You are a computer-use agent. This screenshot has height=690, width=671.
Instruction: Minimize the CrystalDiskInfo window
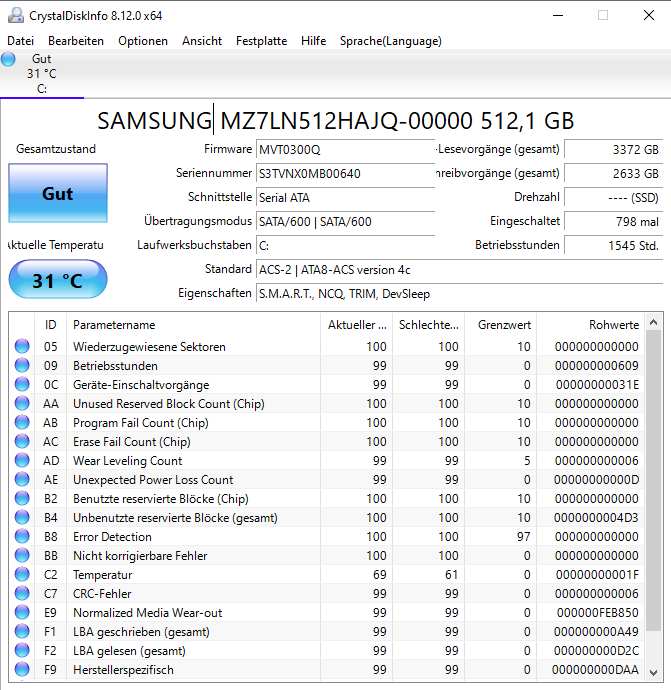click(x=558, y=15)
